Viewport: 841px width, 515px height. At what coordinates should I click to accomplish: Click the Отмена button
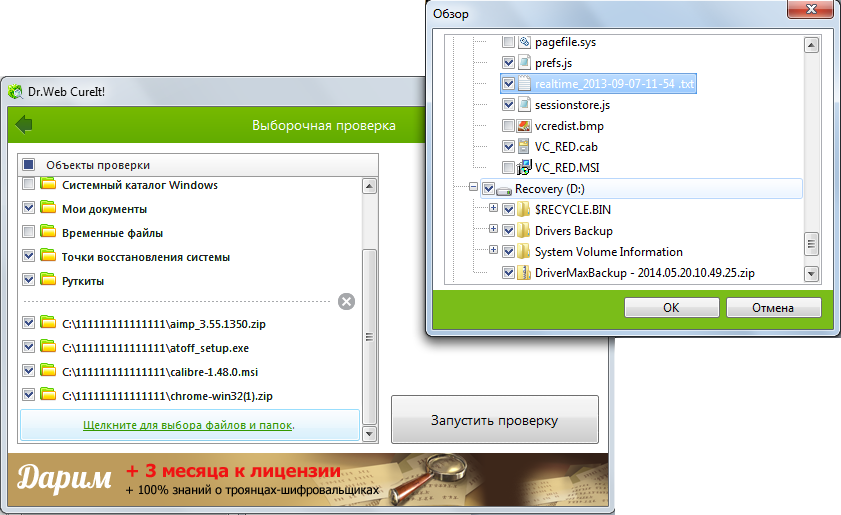click(x=773, y=307)
